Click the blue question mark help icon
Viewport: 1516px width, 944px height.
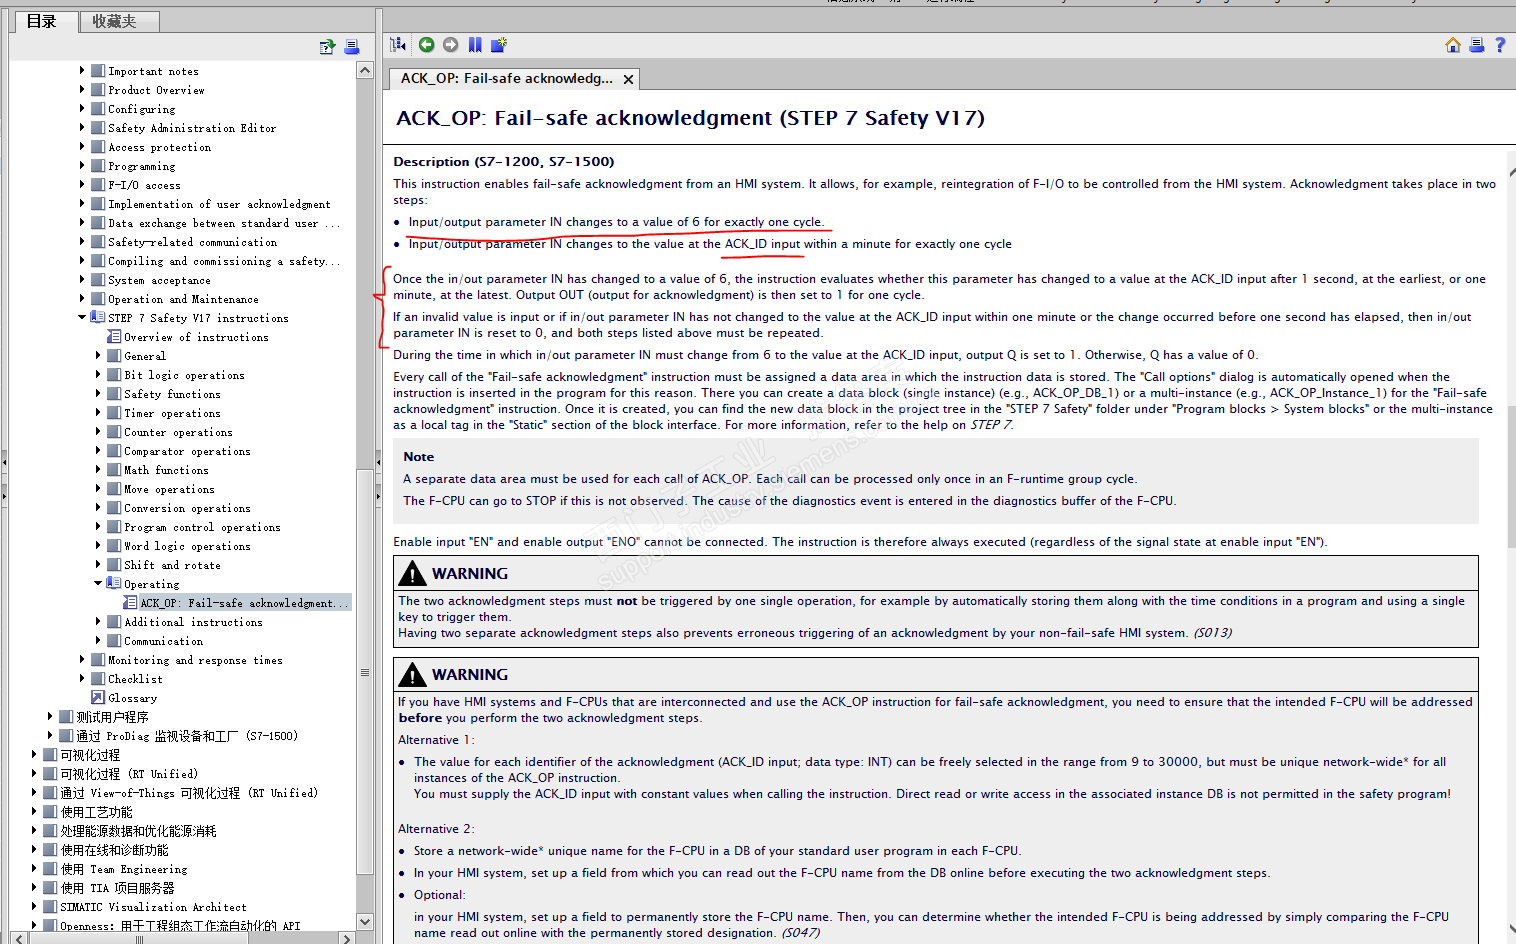pos(1500,44)
